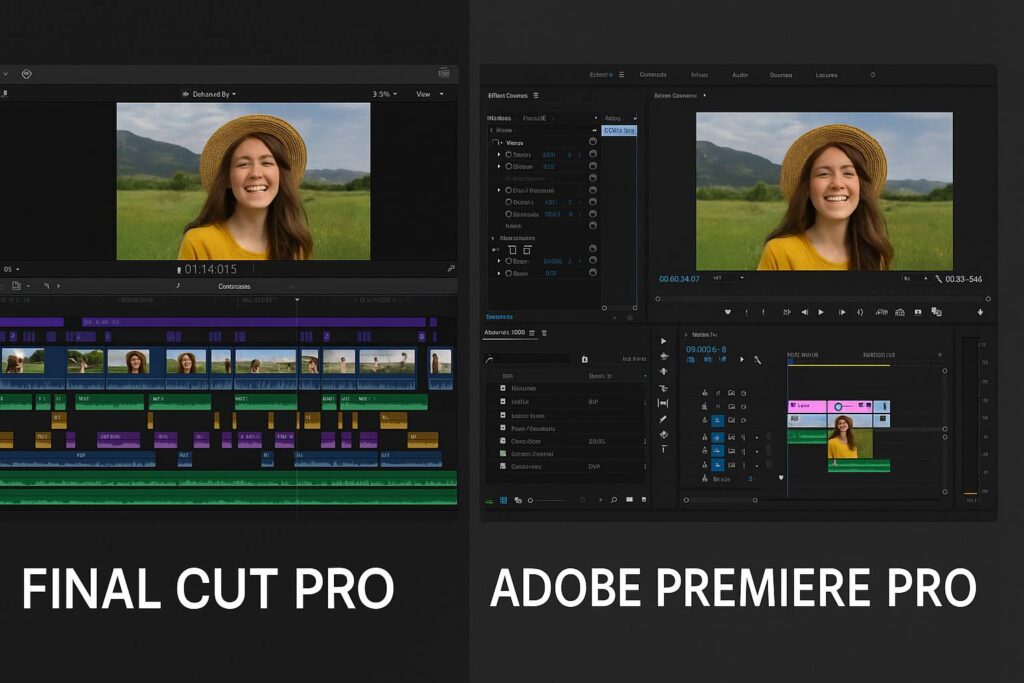The width and height of the screenshot is (1024, 683).
Task: Select the Type tool at the bottom of Premiere toolbar
Action: (x=663, y=450)
